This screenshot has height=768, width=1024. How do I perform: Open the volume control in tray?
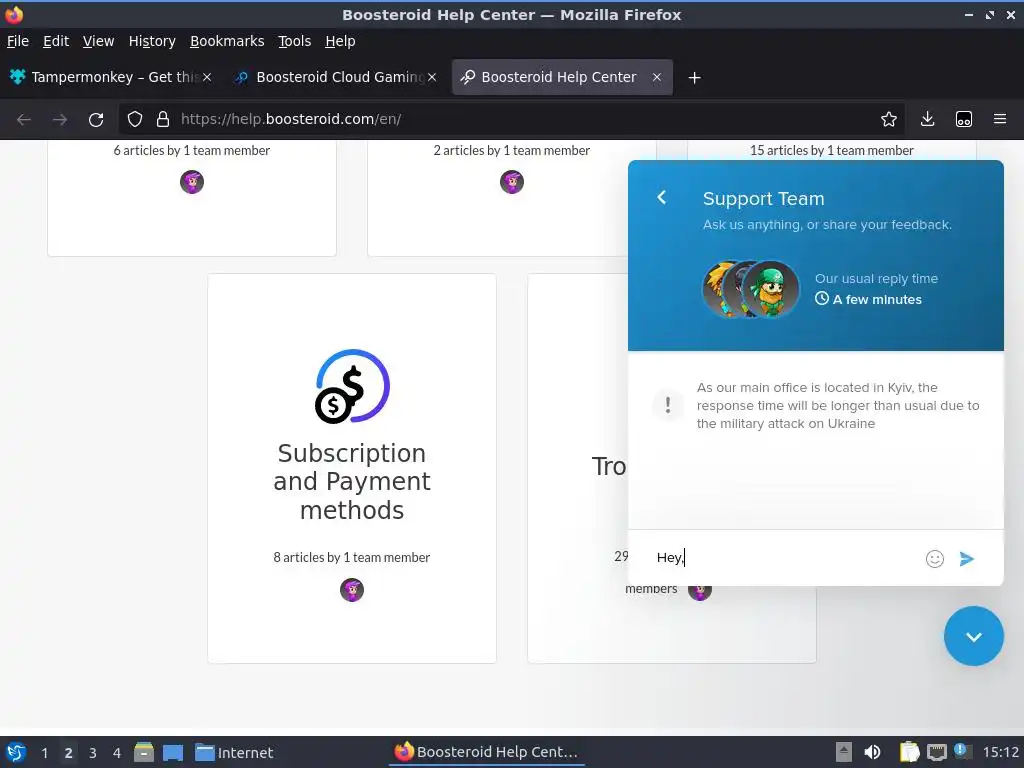872,752
